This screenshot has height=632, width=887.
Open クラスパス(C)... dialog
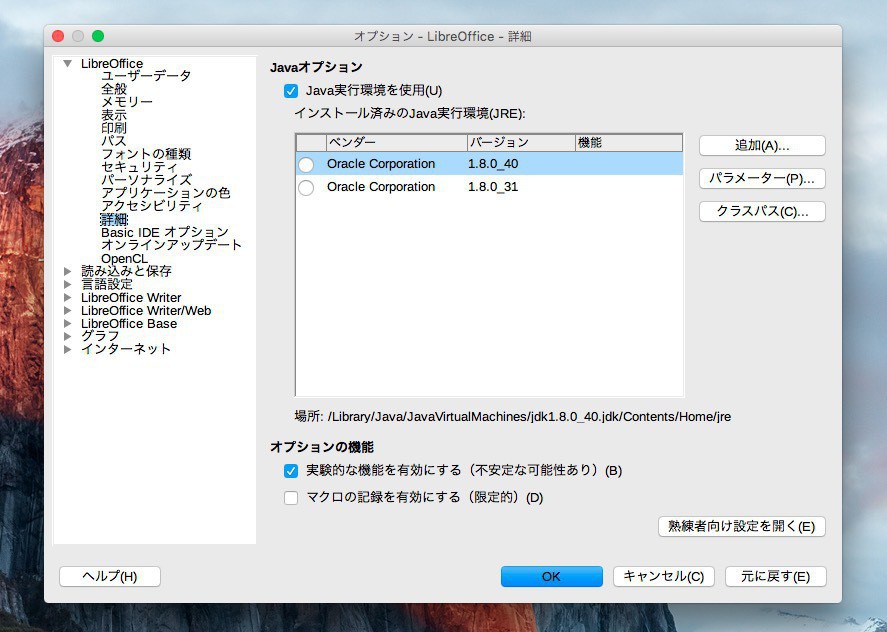click(x=762, y=212)
